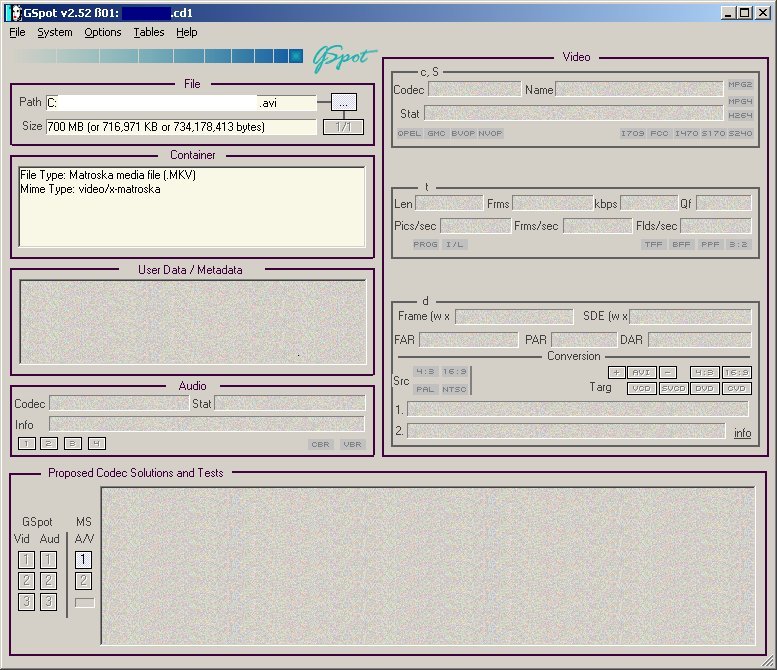The width and height of the screenshot is (777, 670).
Task: Open the File menu
Action: click(17, 32)
